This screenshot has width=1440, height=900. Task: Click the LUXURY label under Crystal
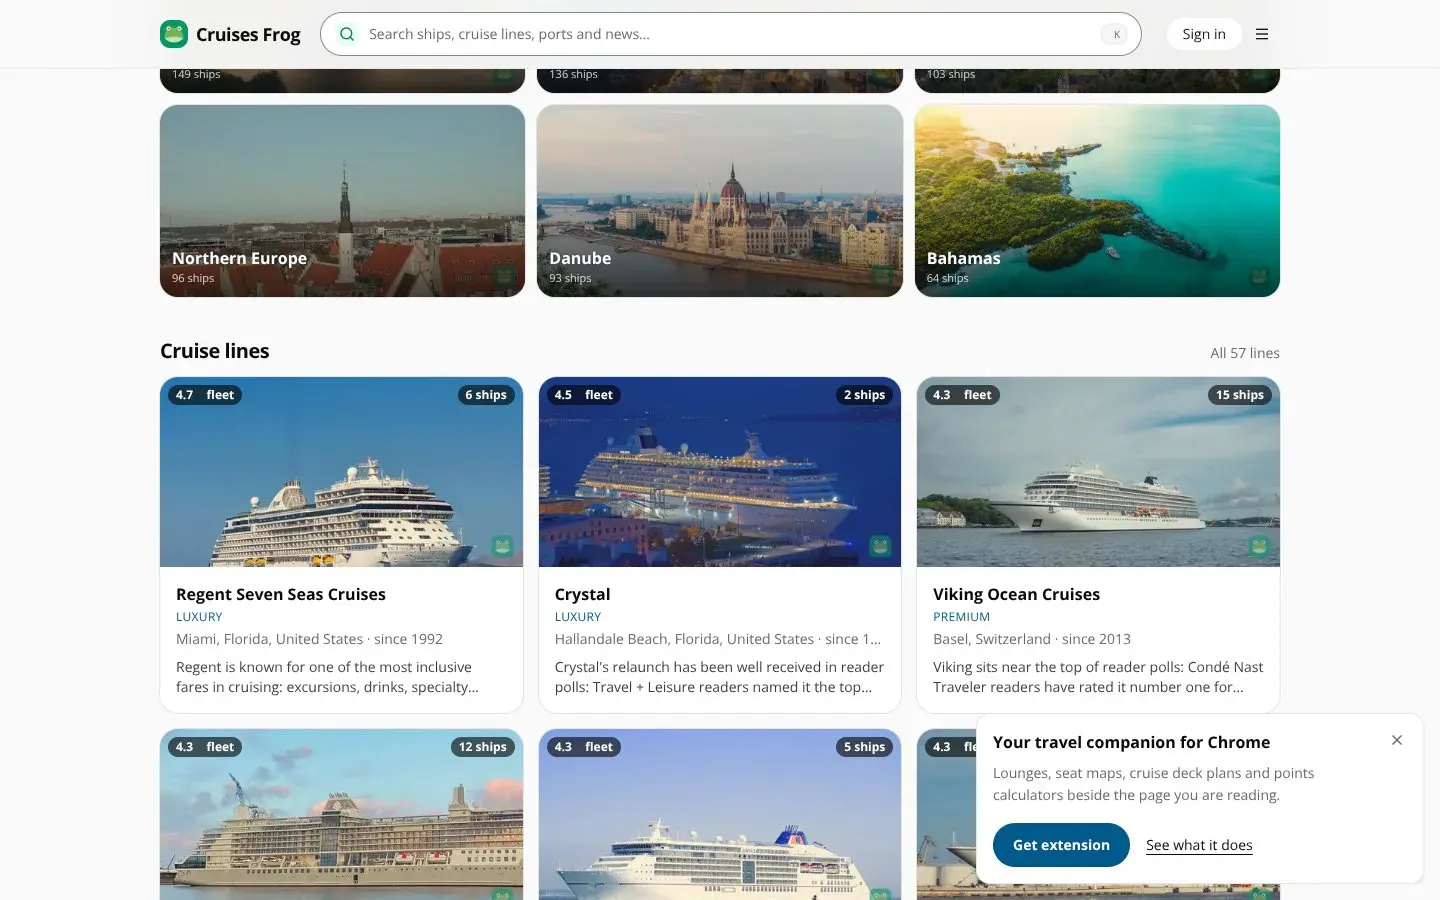[x=578, y=617]
